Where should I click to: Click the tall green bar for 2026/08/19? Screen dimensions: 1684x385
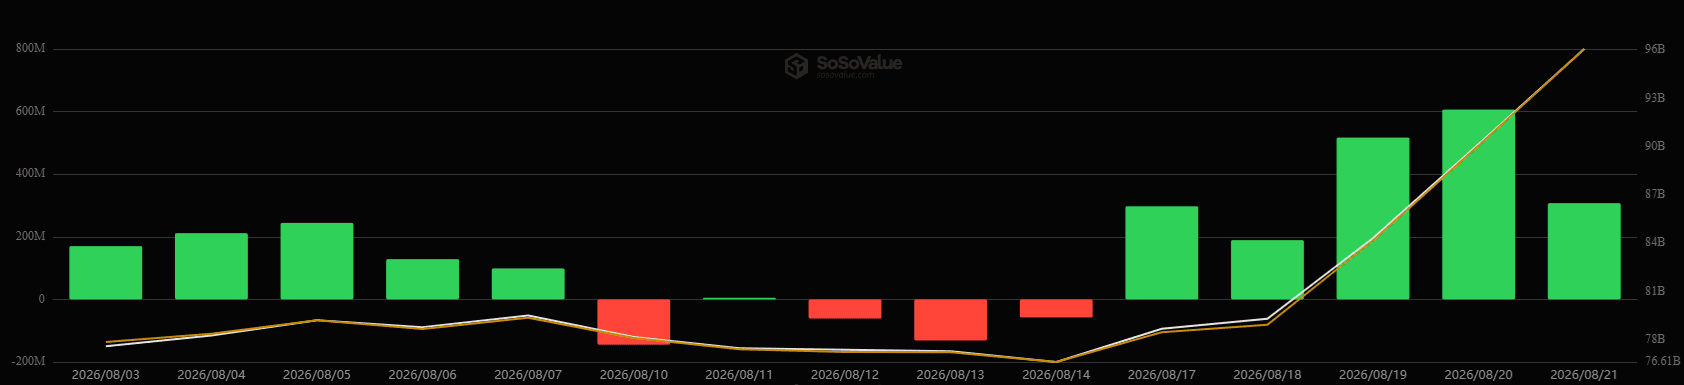coord(1373,219)
